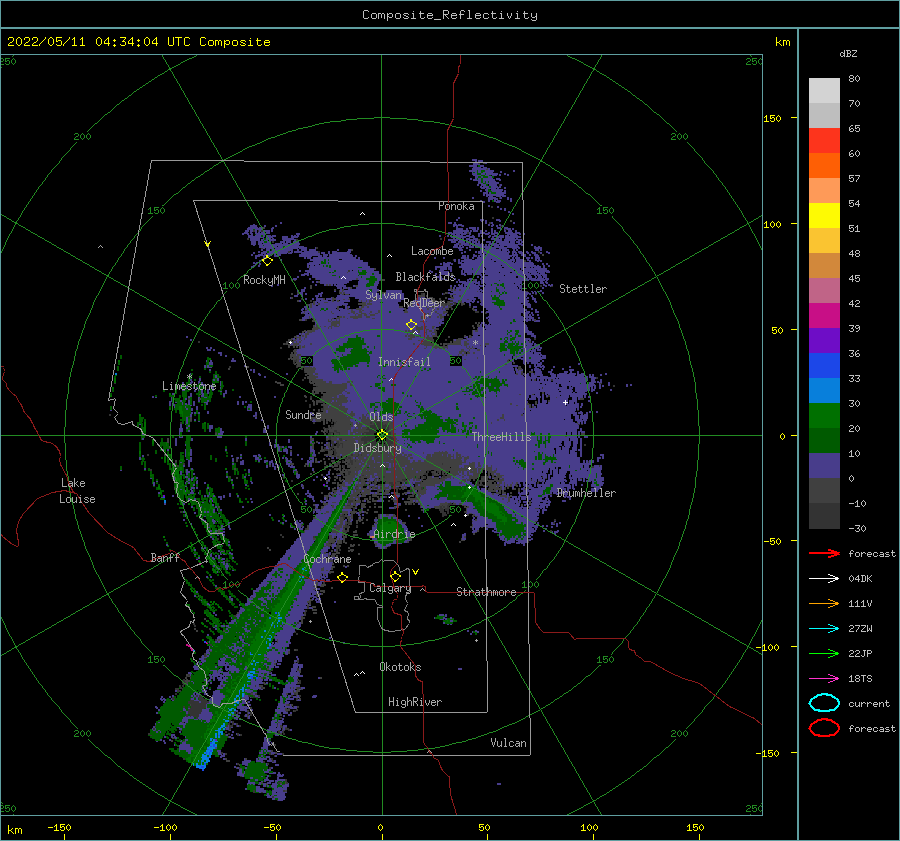Click the cyan 'current' ellipse legend icon
The width and height of the screenshot is (900, 841).
tap(824, 703)
